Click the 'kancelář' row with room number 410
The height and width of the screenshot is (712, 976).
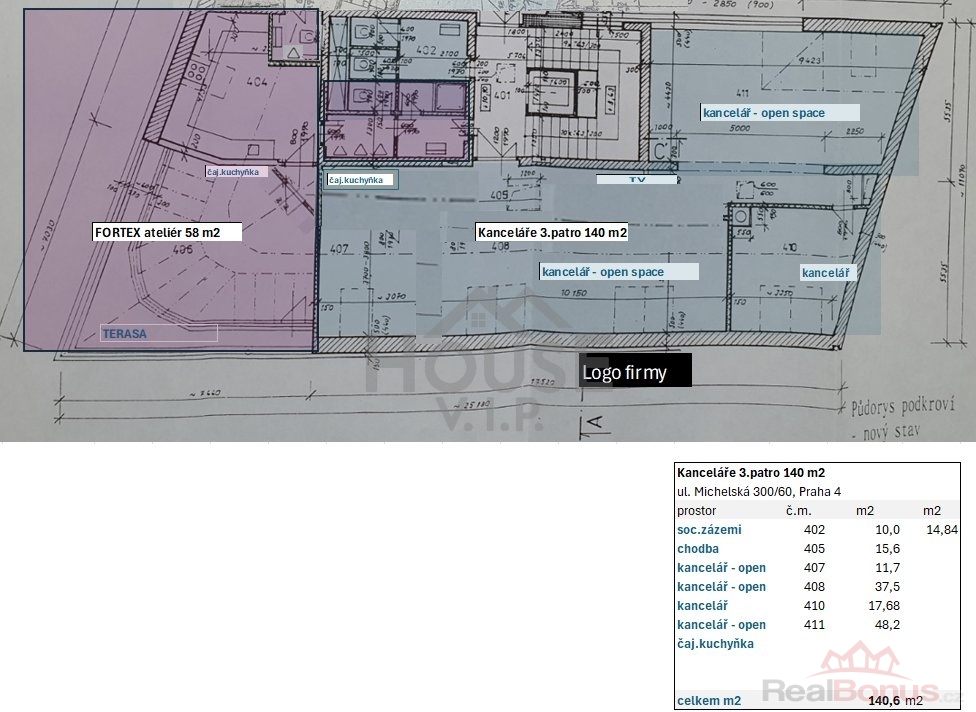(702, 606)
